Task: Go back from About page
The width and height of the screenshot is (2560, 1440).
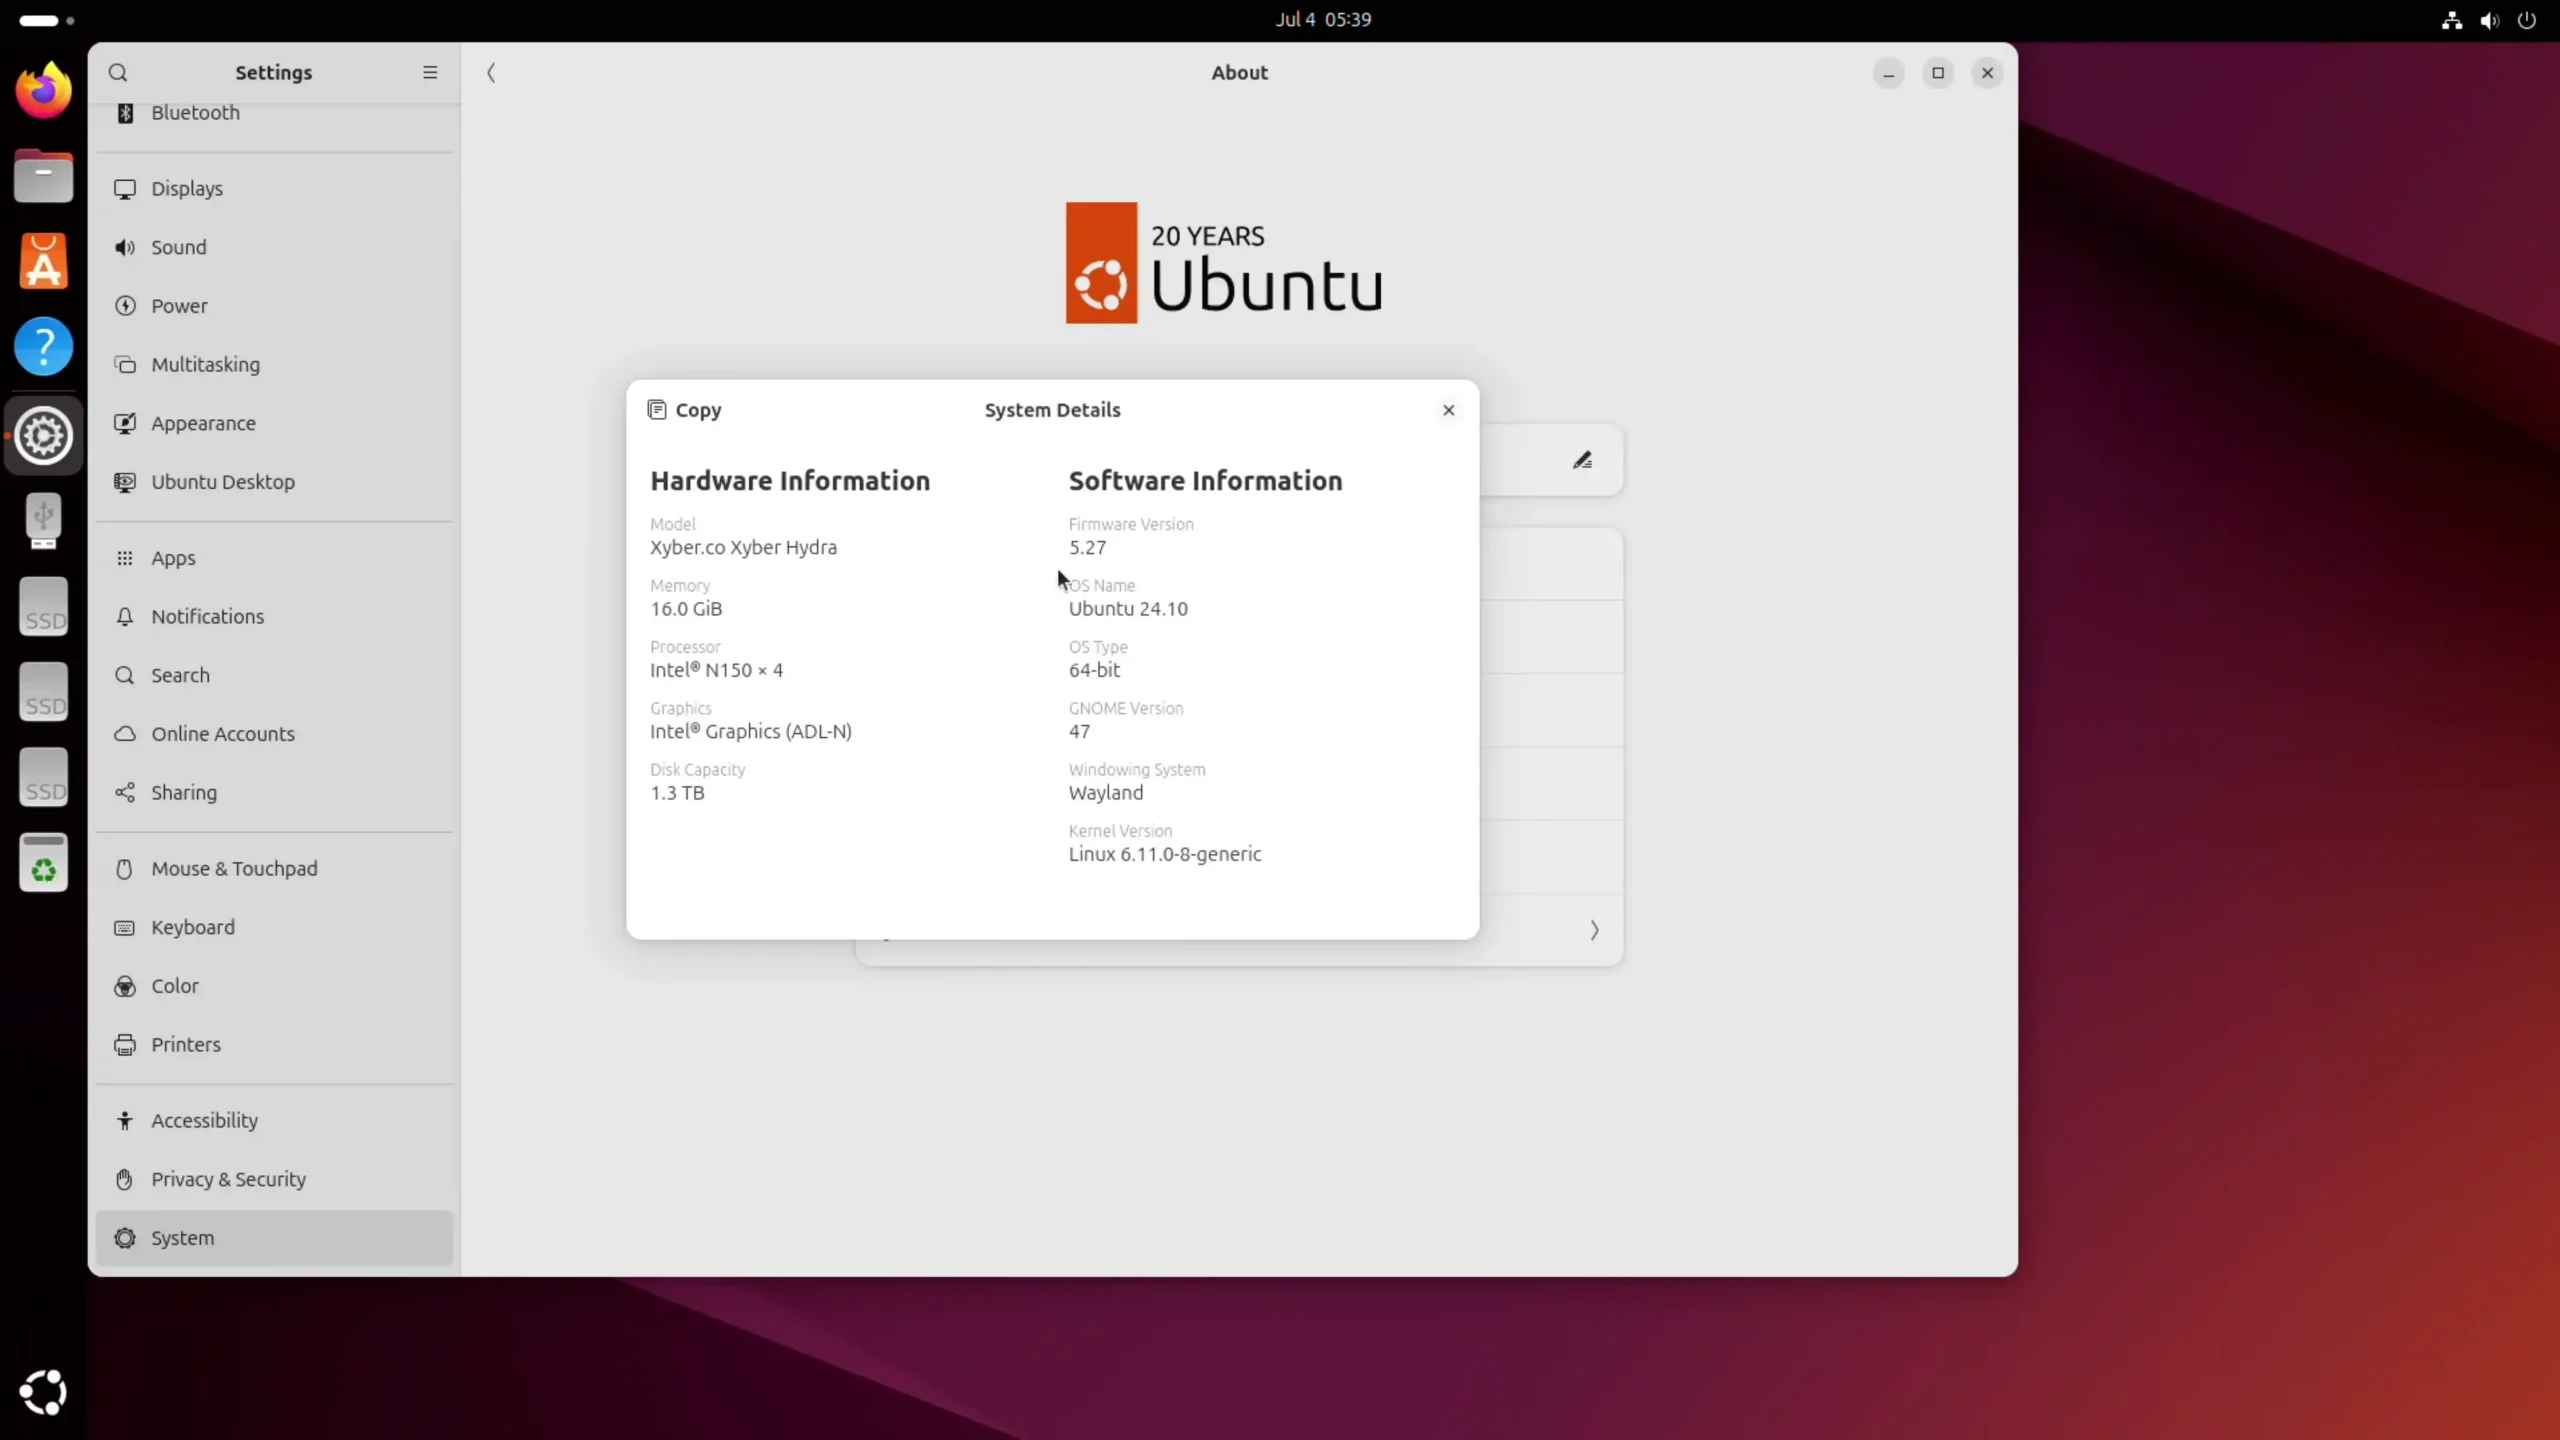Action: tap(491, 72)
